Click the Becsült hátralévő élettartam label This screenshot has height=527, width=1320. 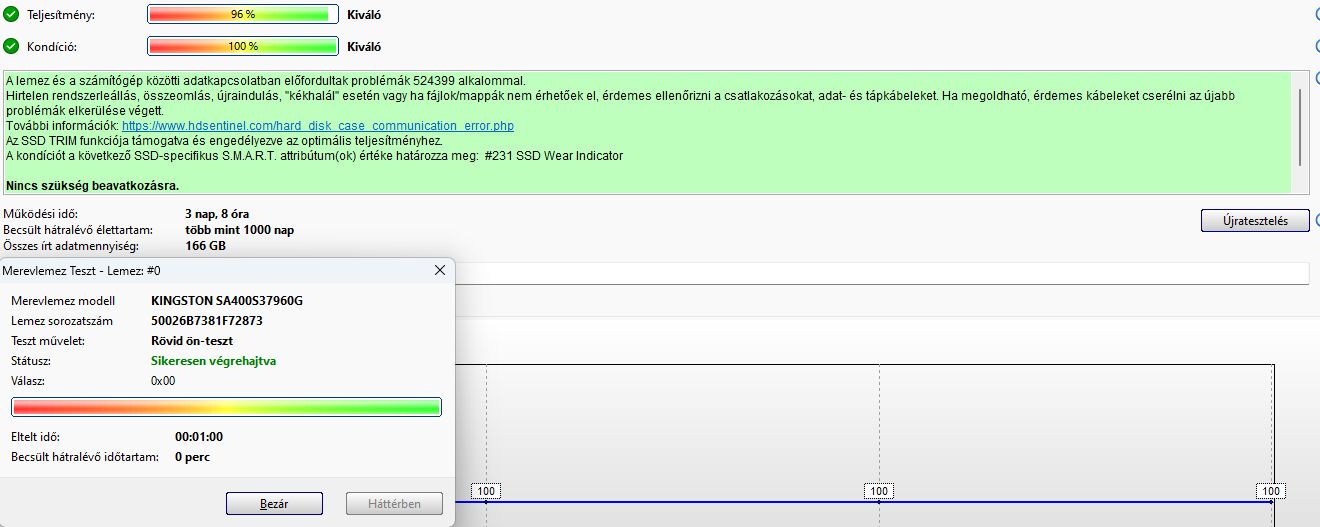tap(77, 230)
